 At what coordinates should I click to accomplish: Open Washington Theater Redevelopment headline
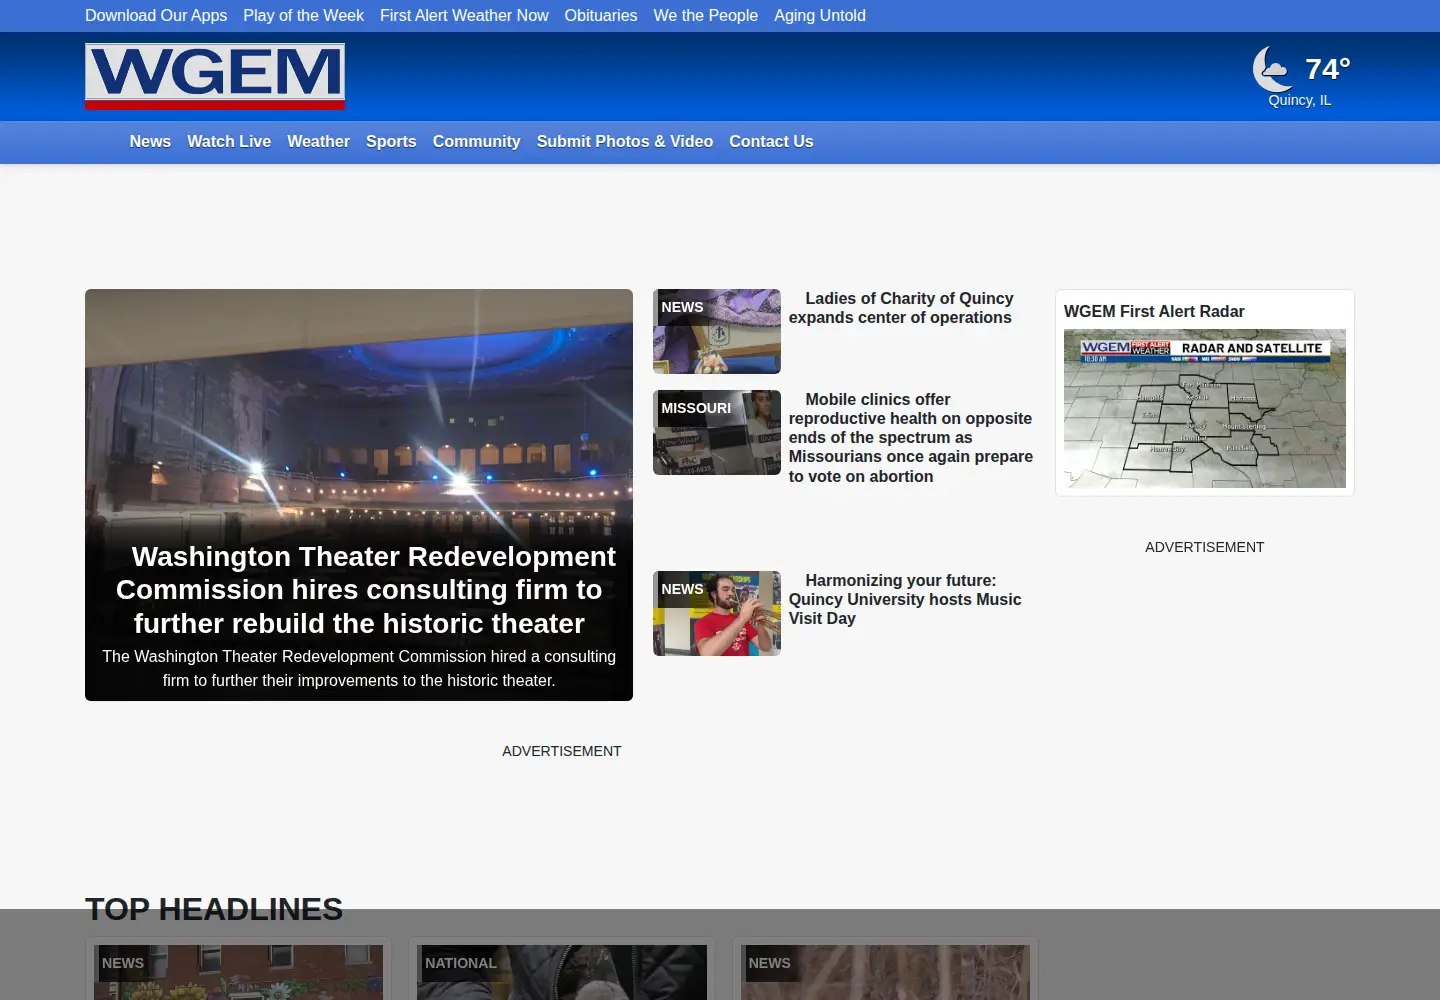[359, 590]
